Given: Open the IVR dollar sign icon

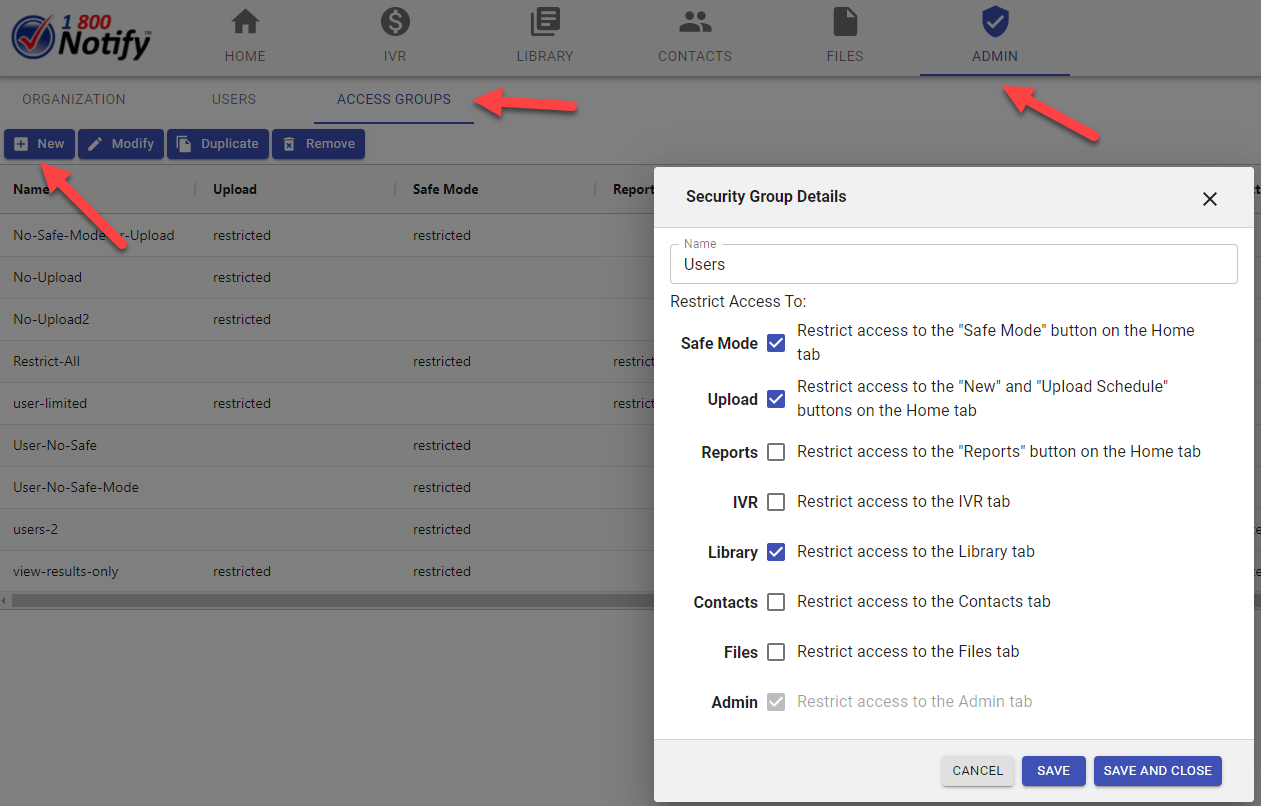Looking at the screenshot, I should [395, 22].
